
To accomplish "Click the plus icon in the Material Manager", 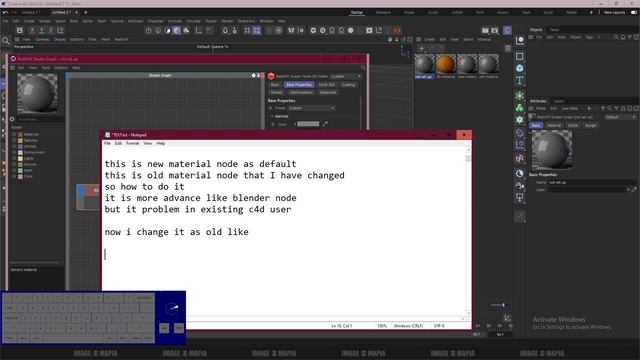I will [421, 48].
